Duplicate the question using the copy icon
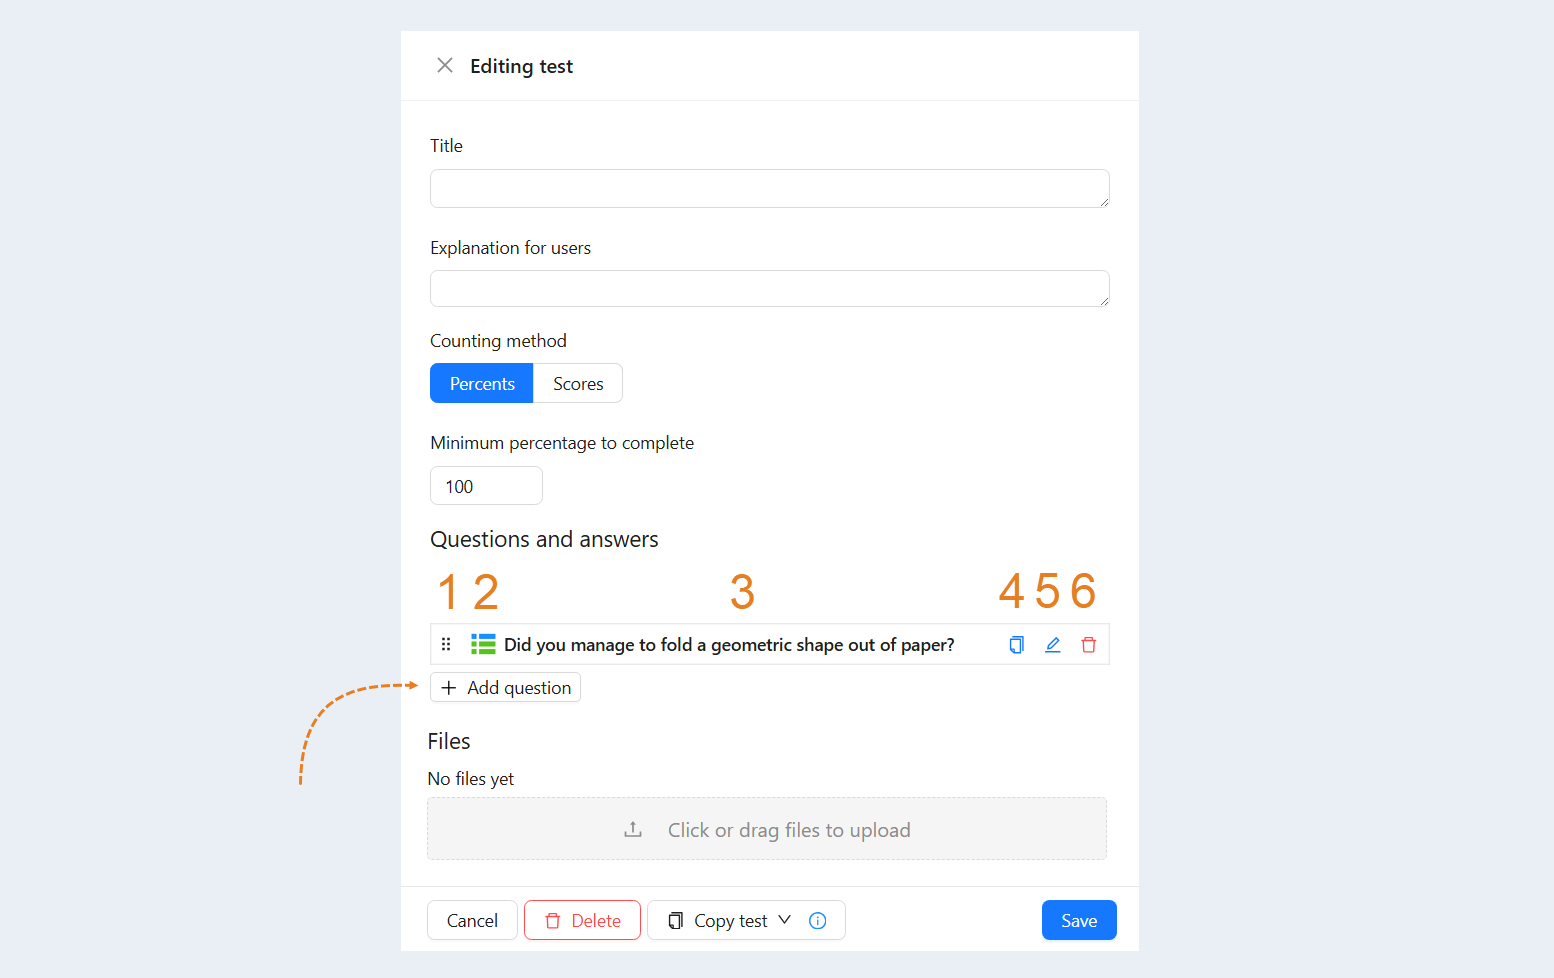 1016,645
